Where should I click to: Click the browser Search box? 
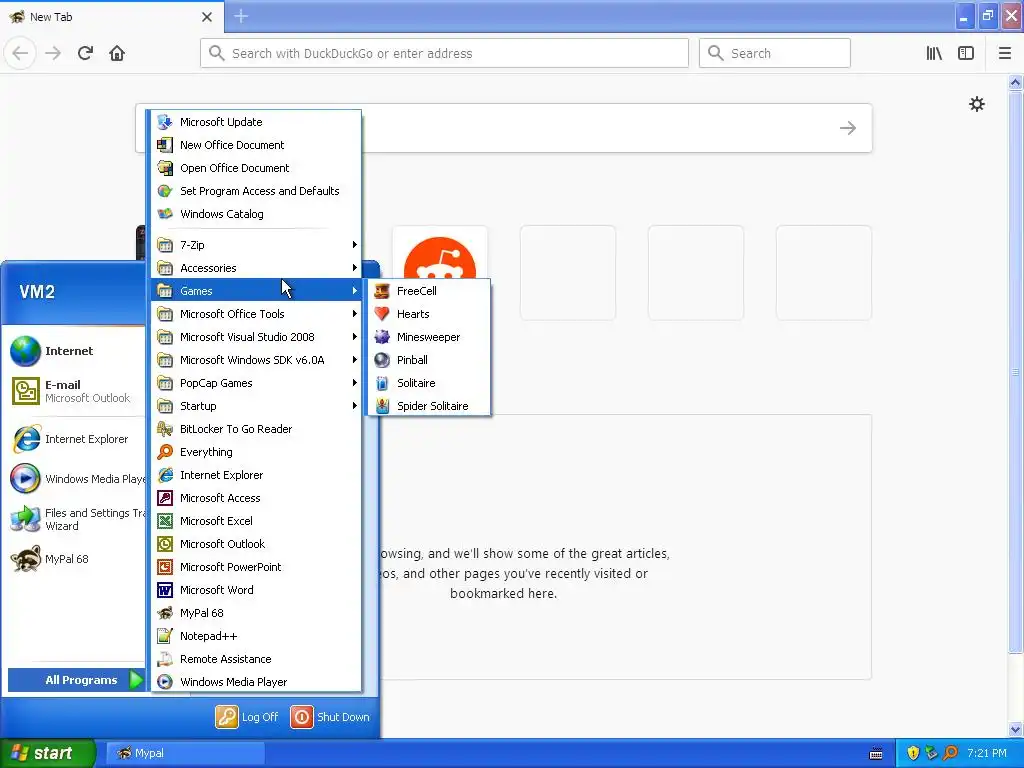click(775, 54)
